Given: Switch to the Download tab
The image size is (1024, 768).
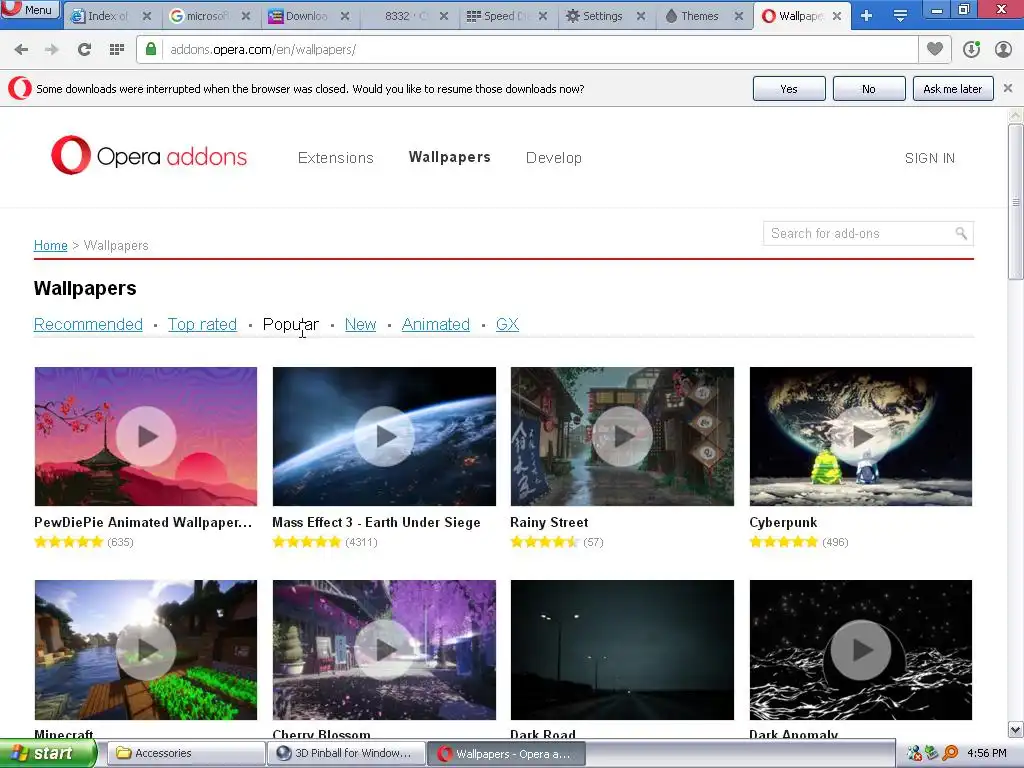Looking at the screenshot, I should coord(307,16).
